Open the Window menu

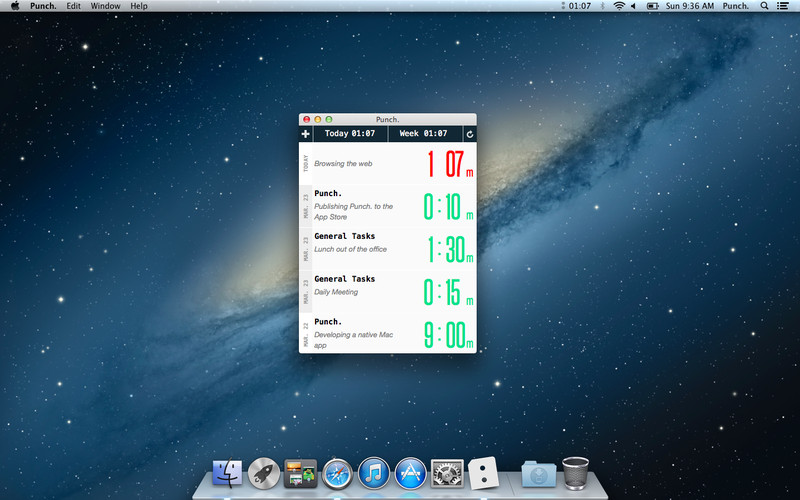[x=105, y=6]
